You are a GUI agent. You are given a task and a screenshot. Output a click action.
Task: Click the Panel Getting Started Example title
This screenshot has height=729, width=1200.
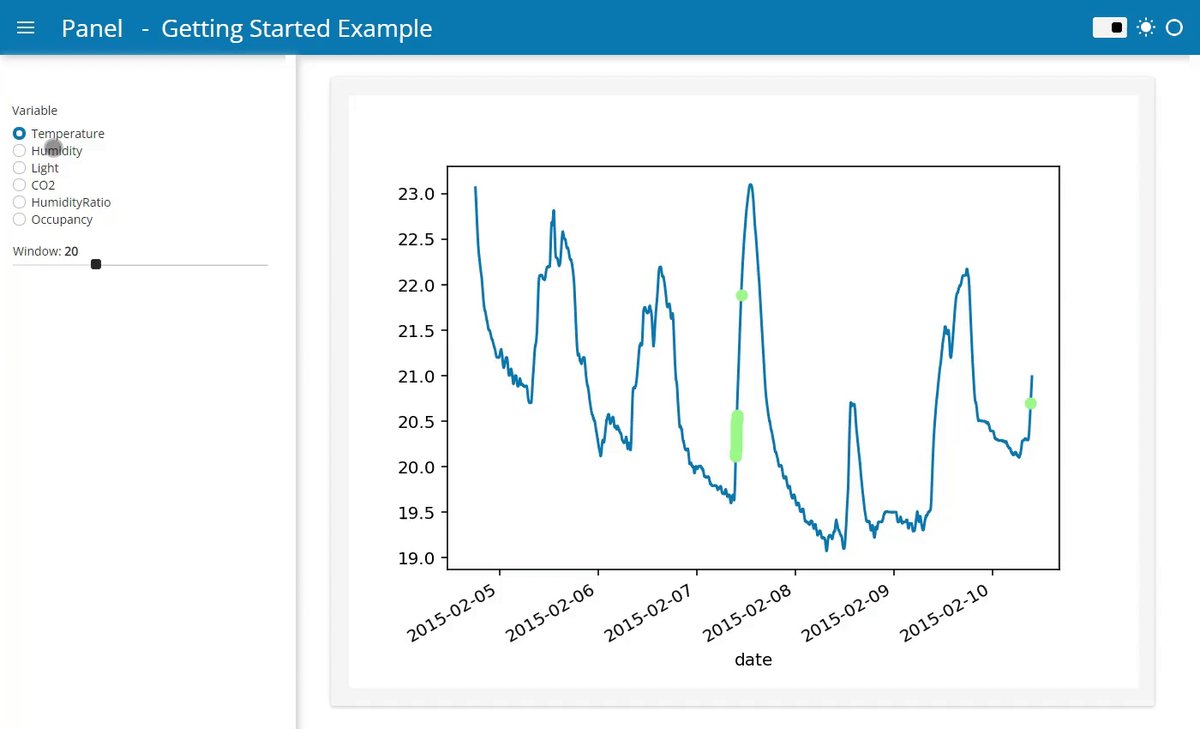point(247,28)
